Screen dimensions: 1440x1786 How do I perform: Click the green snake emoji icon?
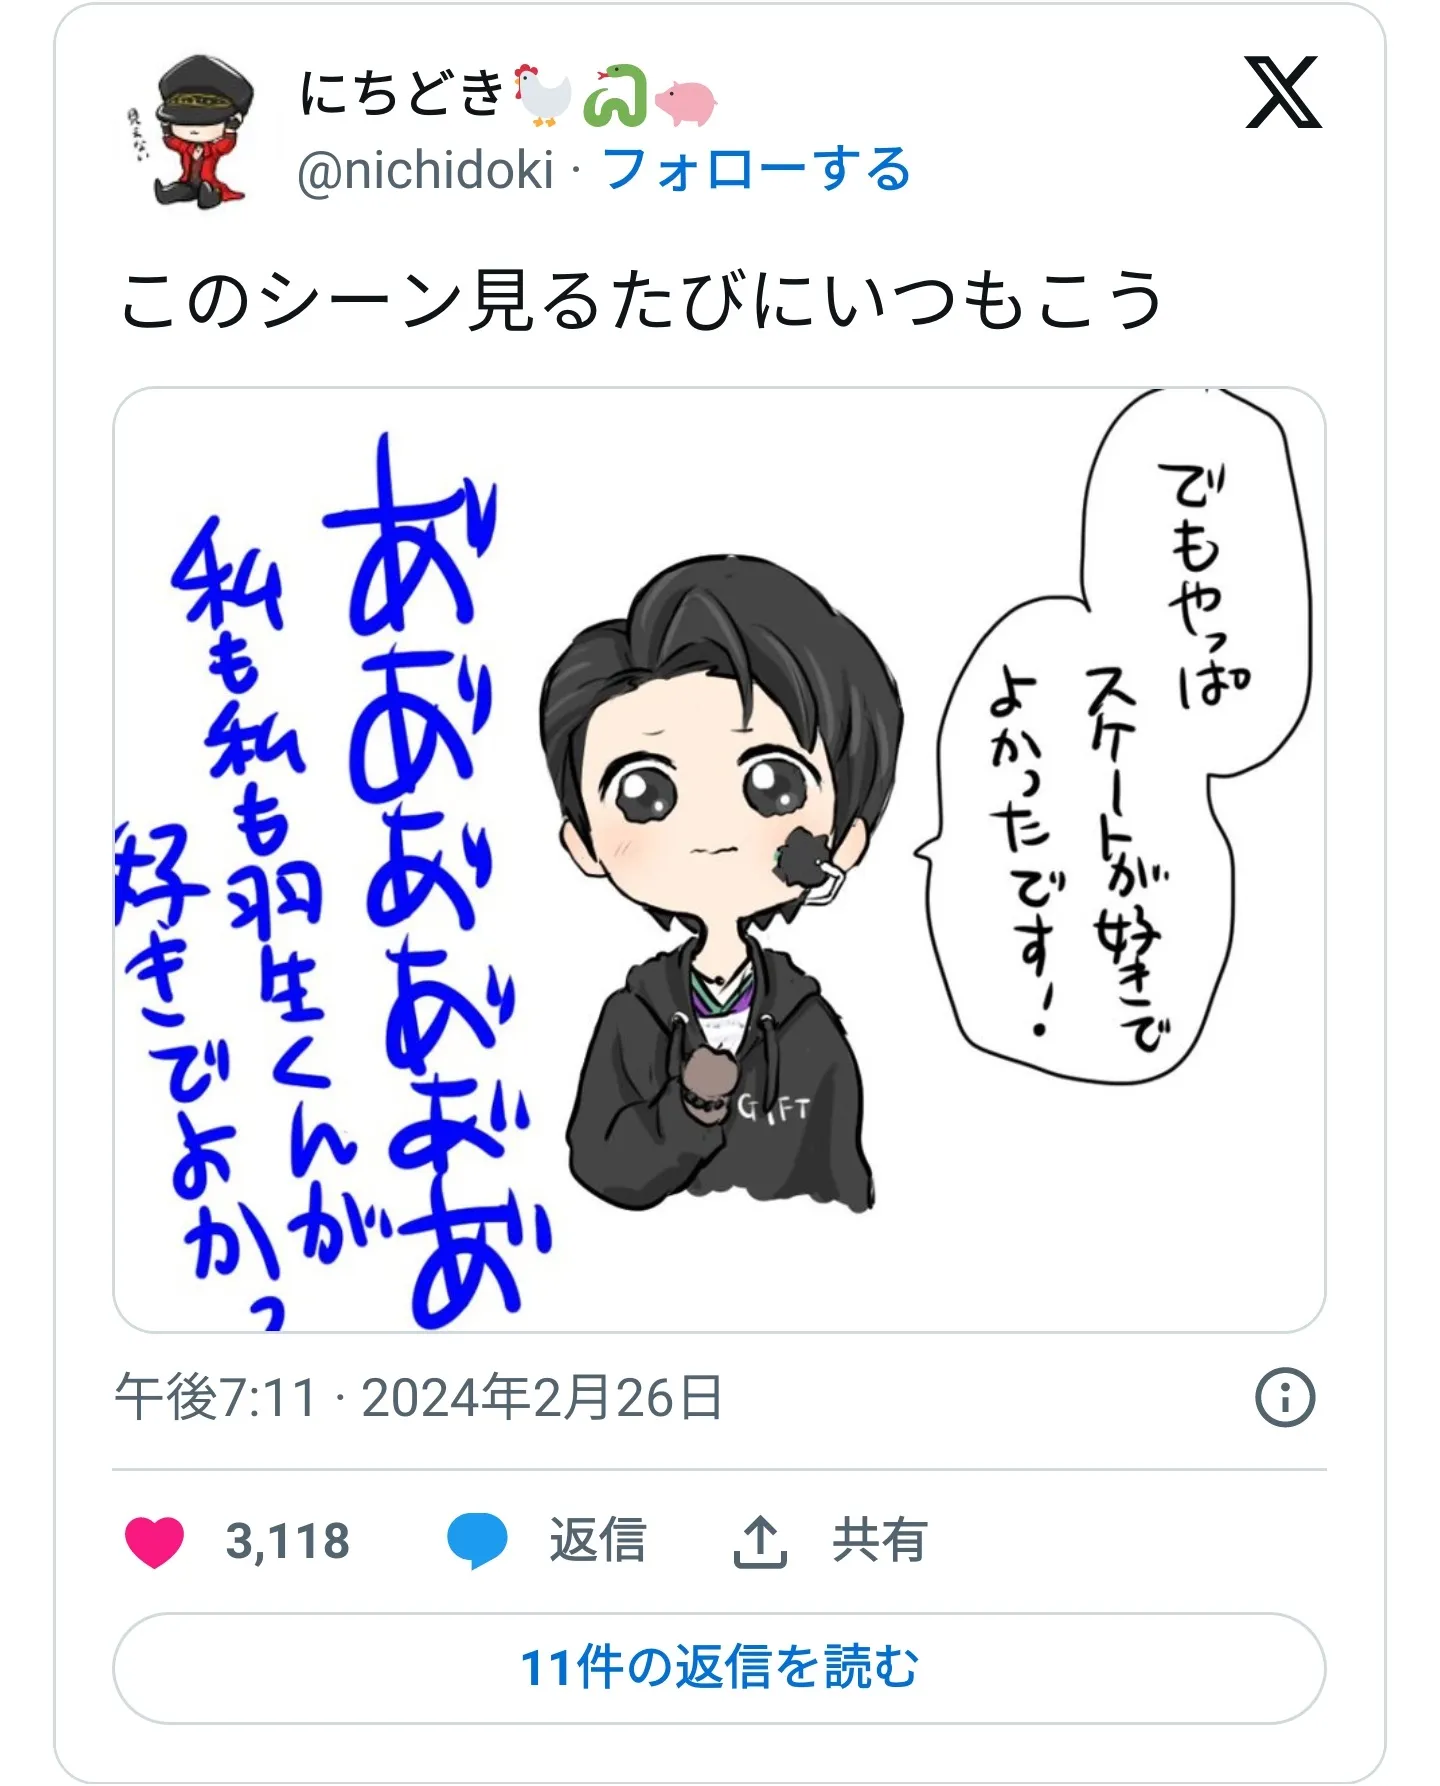click(615, 96)
